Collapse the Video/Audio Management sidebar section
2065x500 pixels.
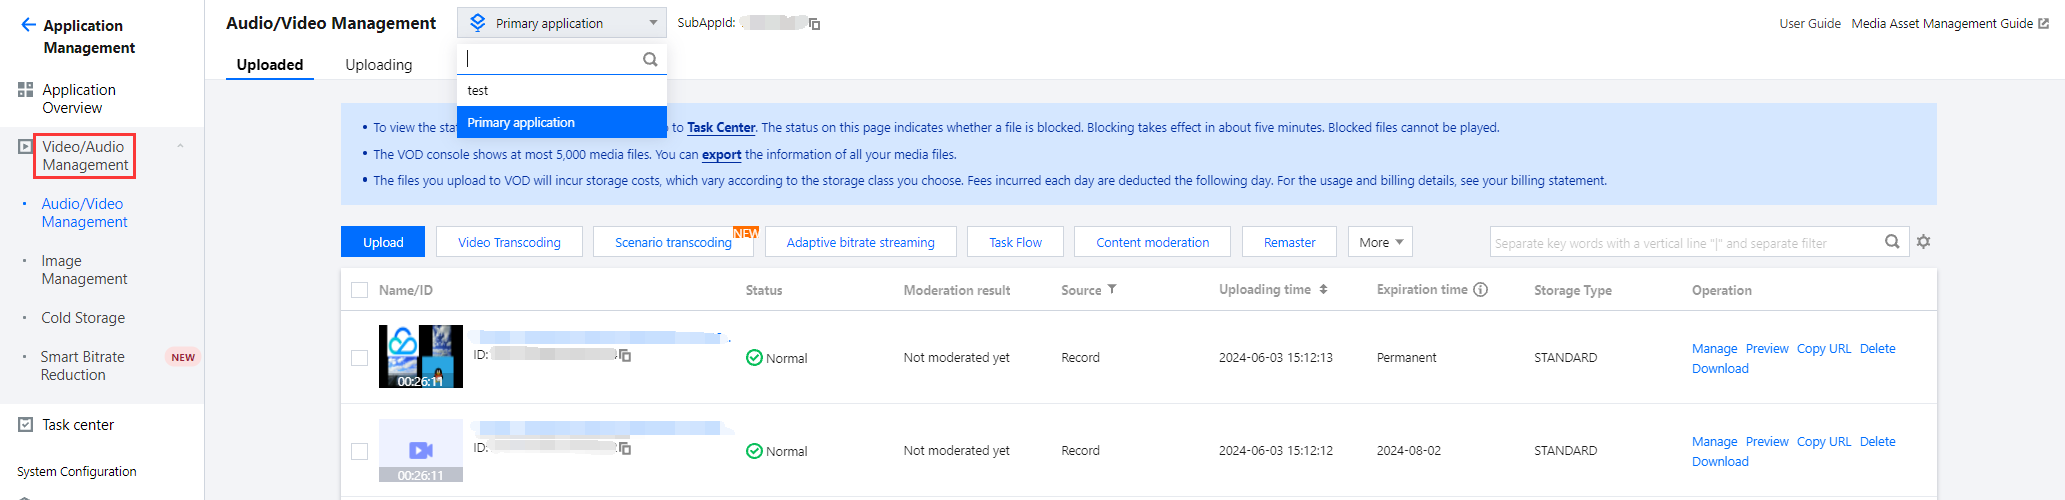point(180,147)
